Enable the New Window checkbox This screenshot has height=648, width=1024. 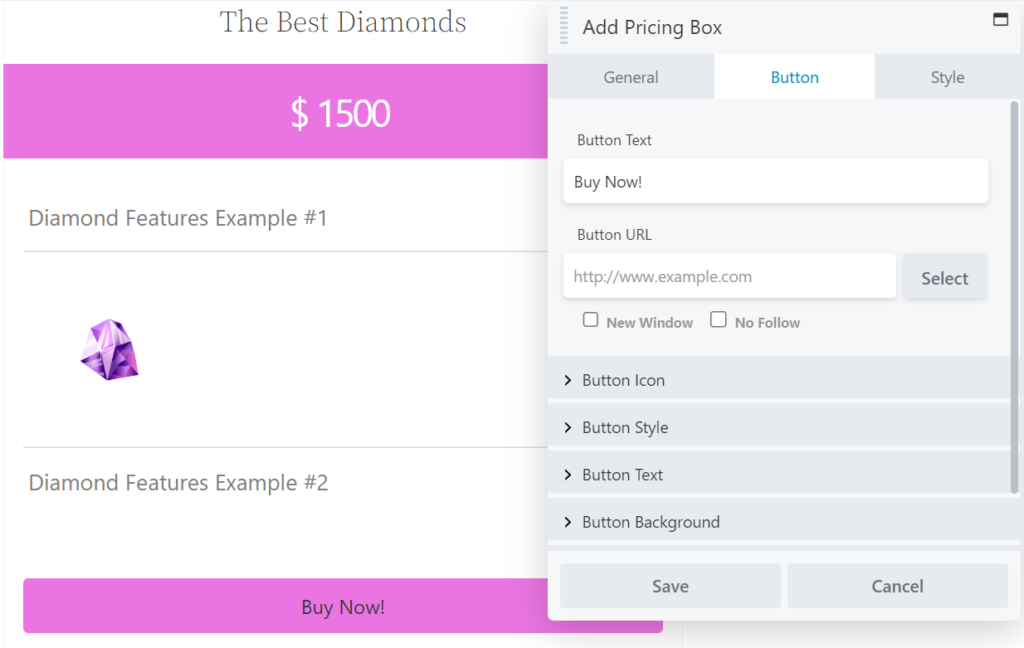click(x=590, y=319)
